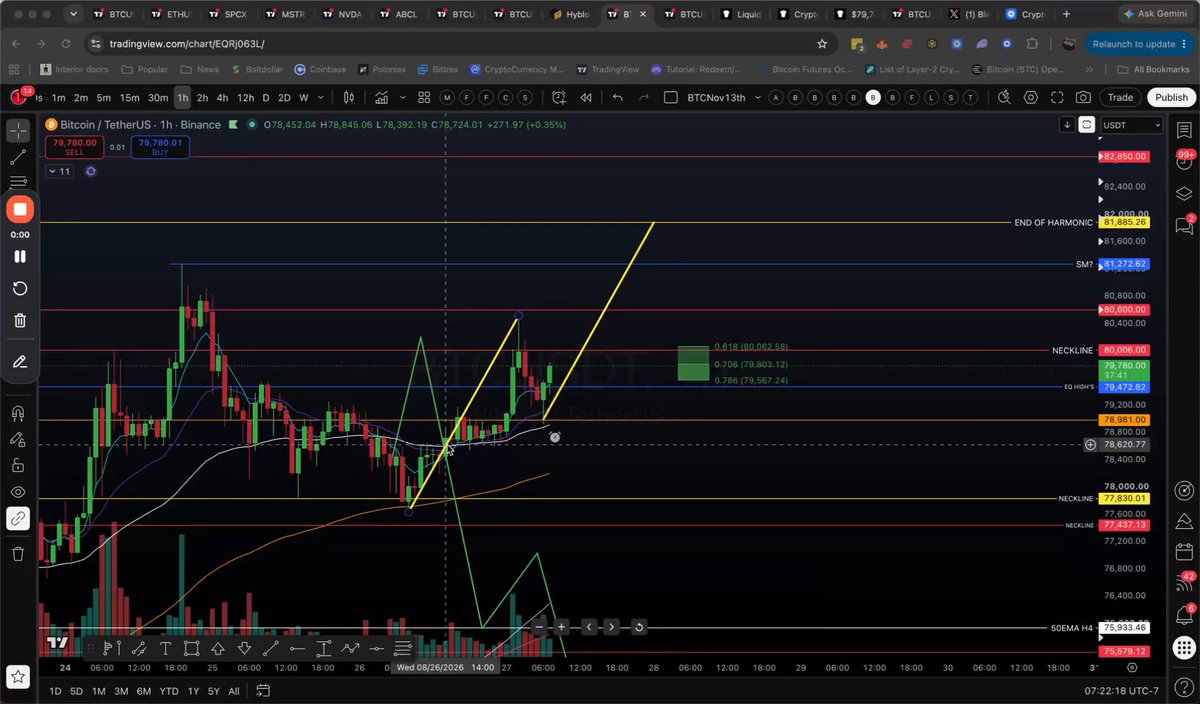Toggle magnet mode on the drawing sidebar
This screenshot has width=1200, height=704.
click(19, 413)
